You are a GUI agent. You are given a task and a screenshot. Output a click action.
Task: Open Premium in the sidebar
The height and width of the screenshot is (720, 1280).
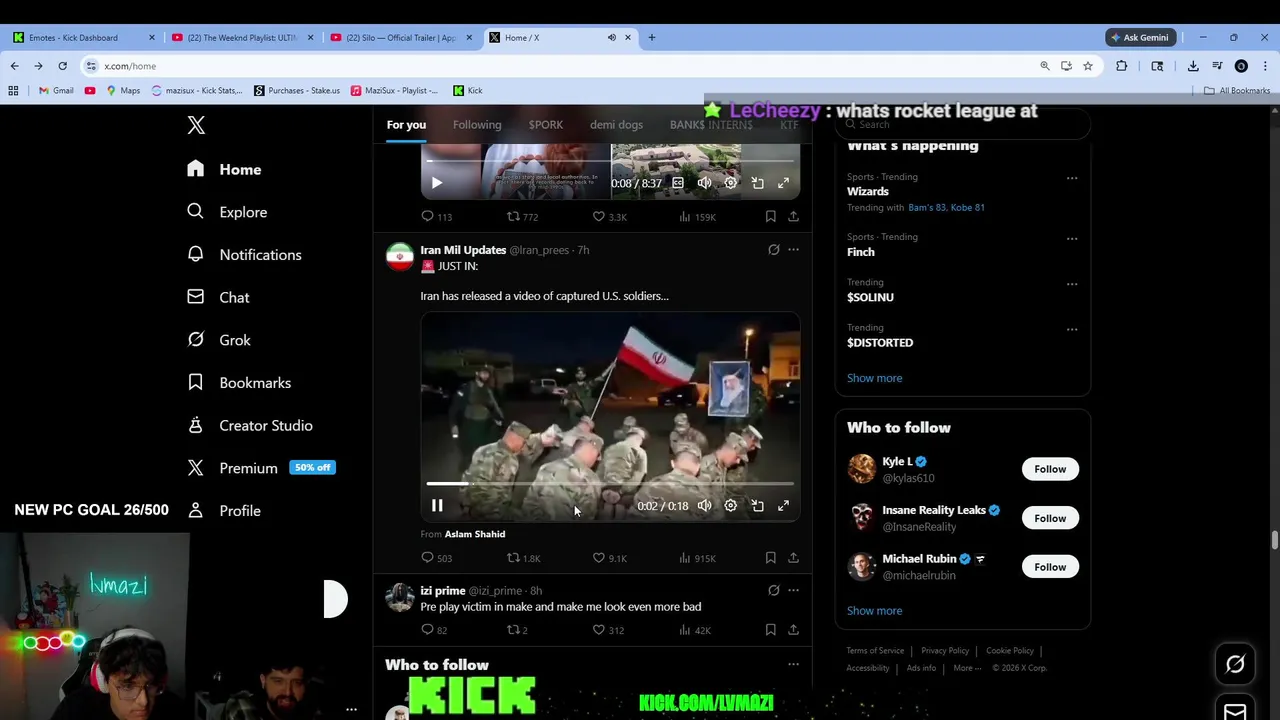261,468
